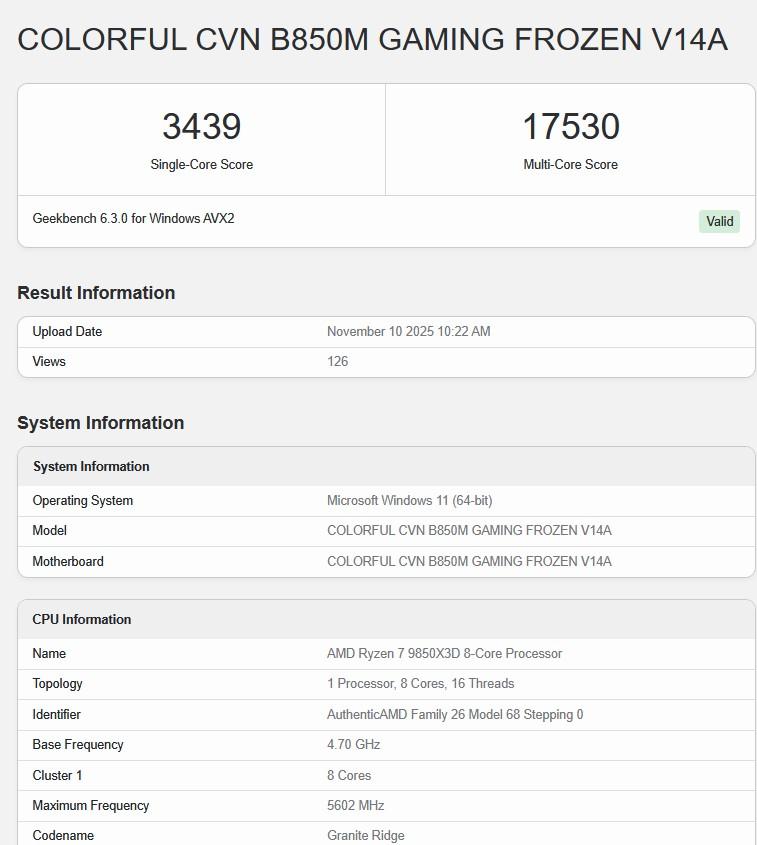Click the CPU 'Name' row label
The width and height of the screenshot is (757, 845).
click(49, 654)
